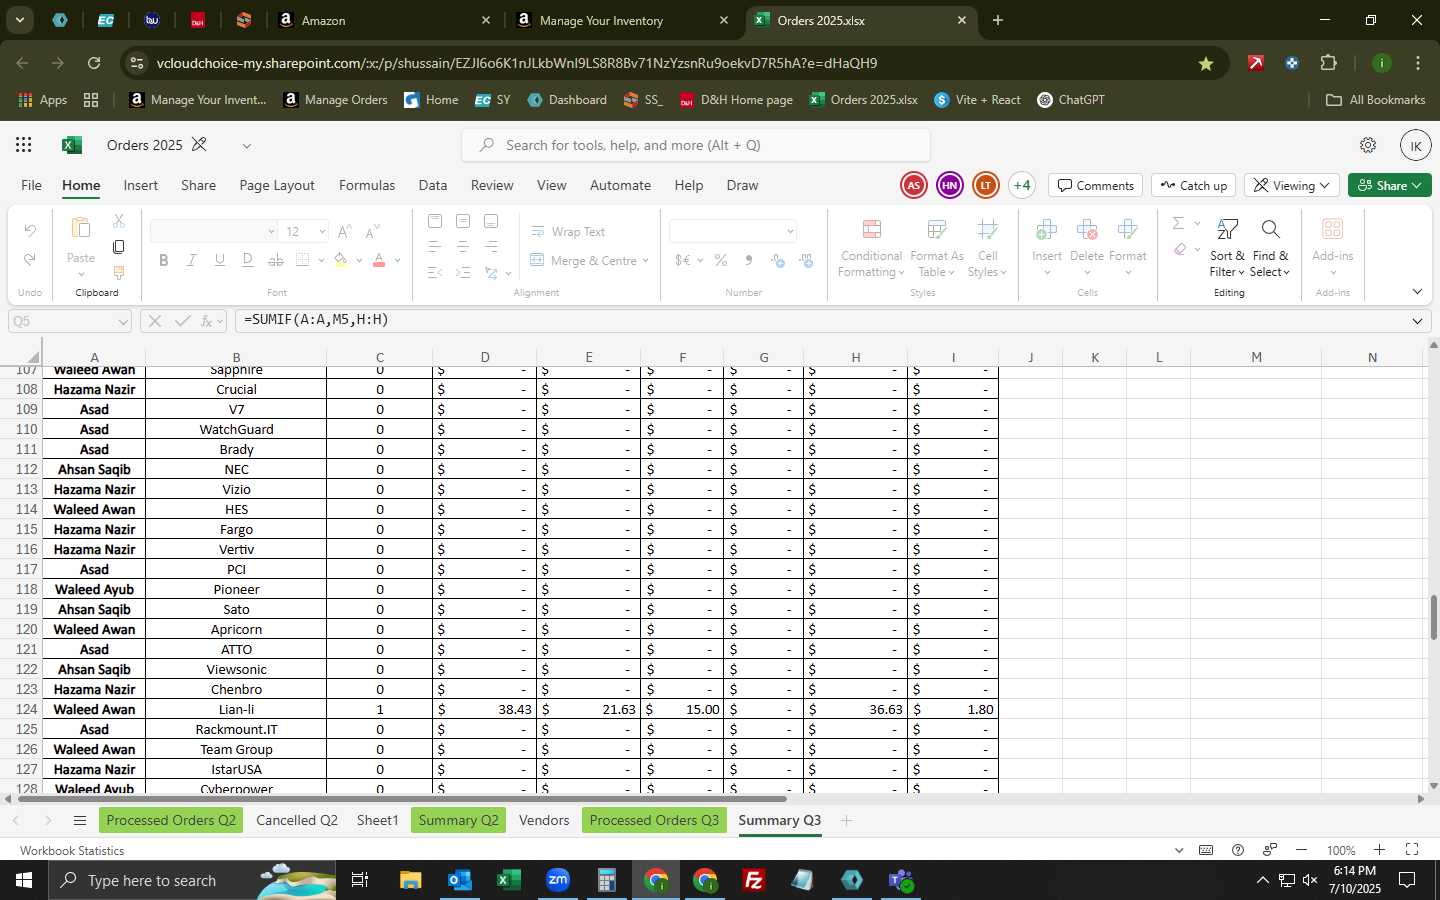
Task: Open FileZilla from the taskbar
Action: (x=754, y=880)
